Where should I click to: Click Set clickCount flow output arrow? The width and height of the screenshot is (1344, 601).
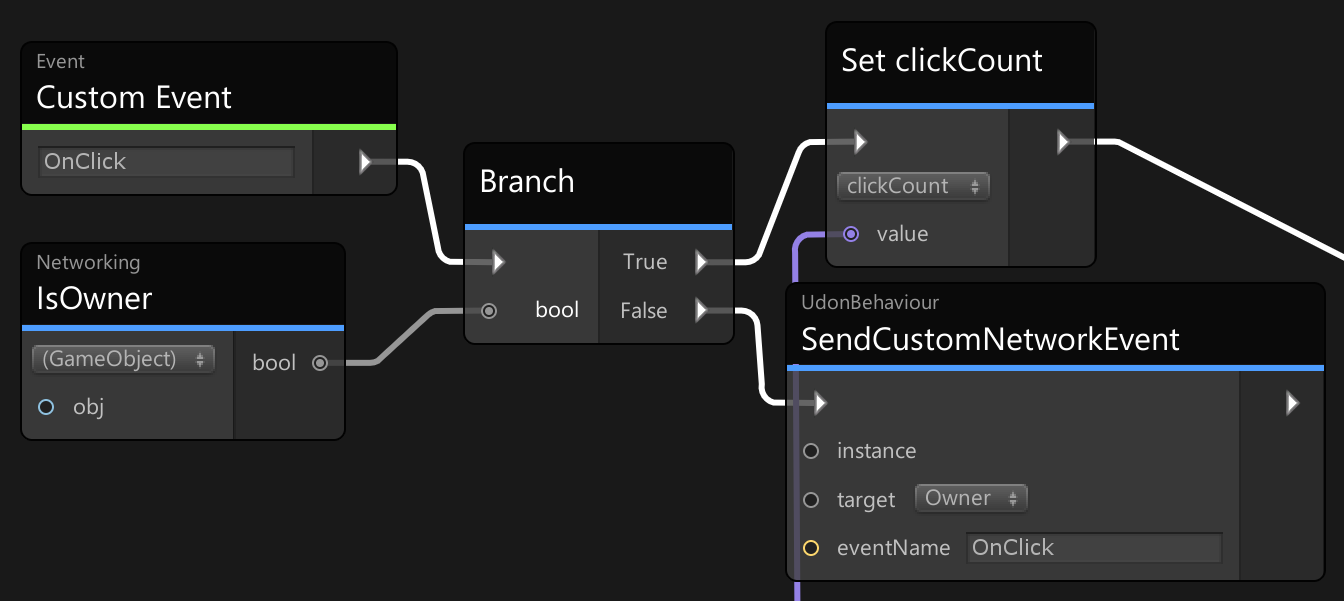(1064, 142)
